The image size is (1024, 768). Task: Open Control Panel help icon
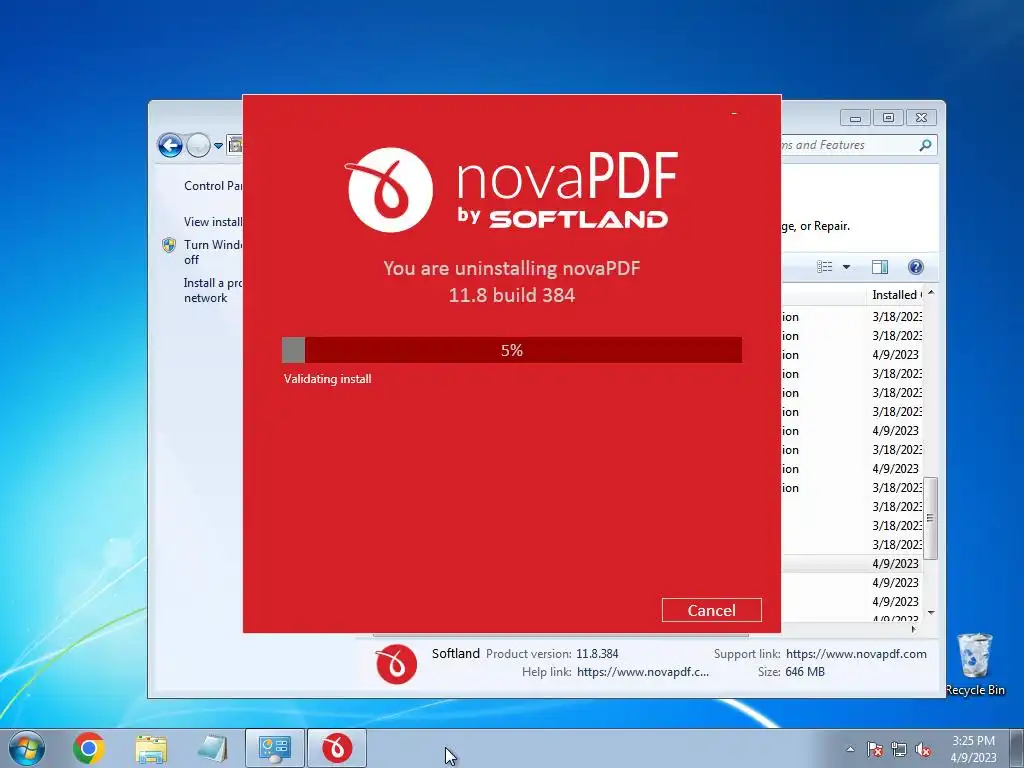[x=916, y=266]
